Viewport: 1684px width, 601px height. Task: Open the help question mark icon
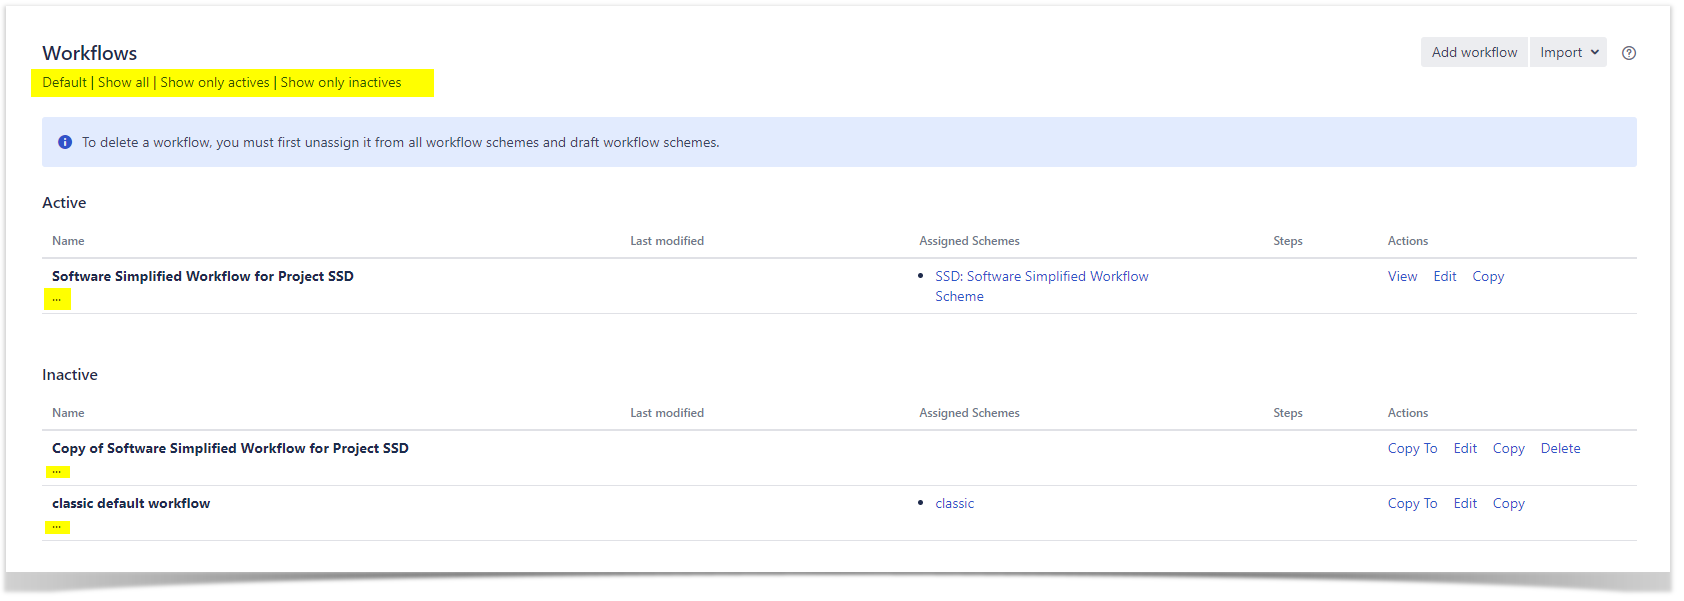(x=1629, y=53)
